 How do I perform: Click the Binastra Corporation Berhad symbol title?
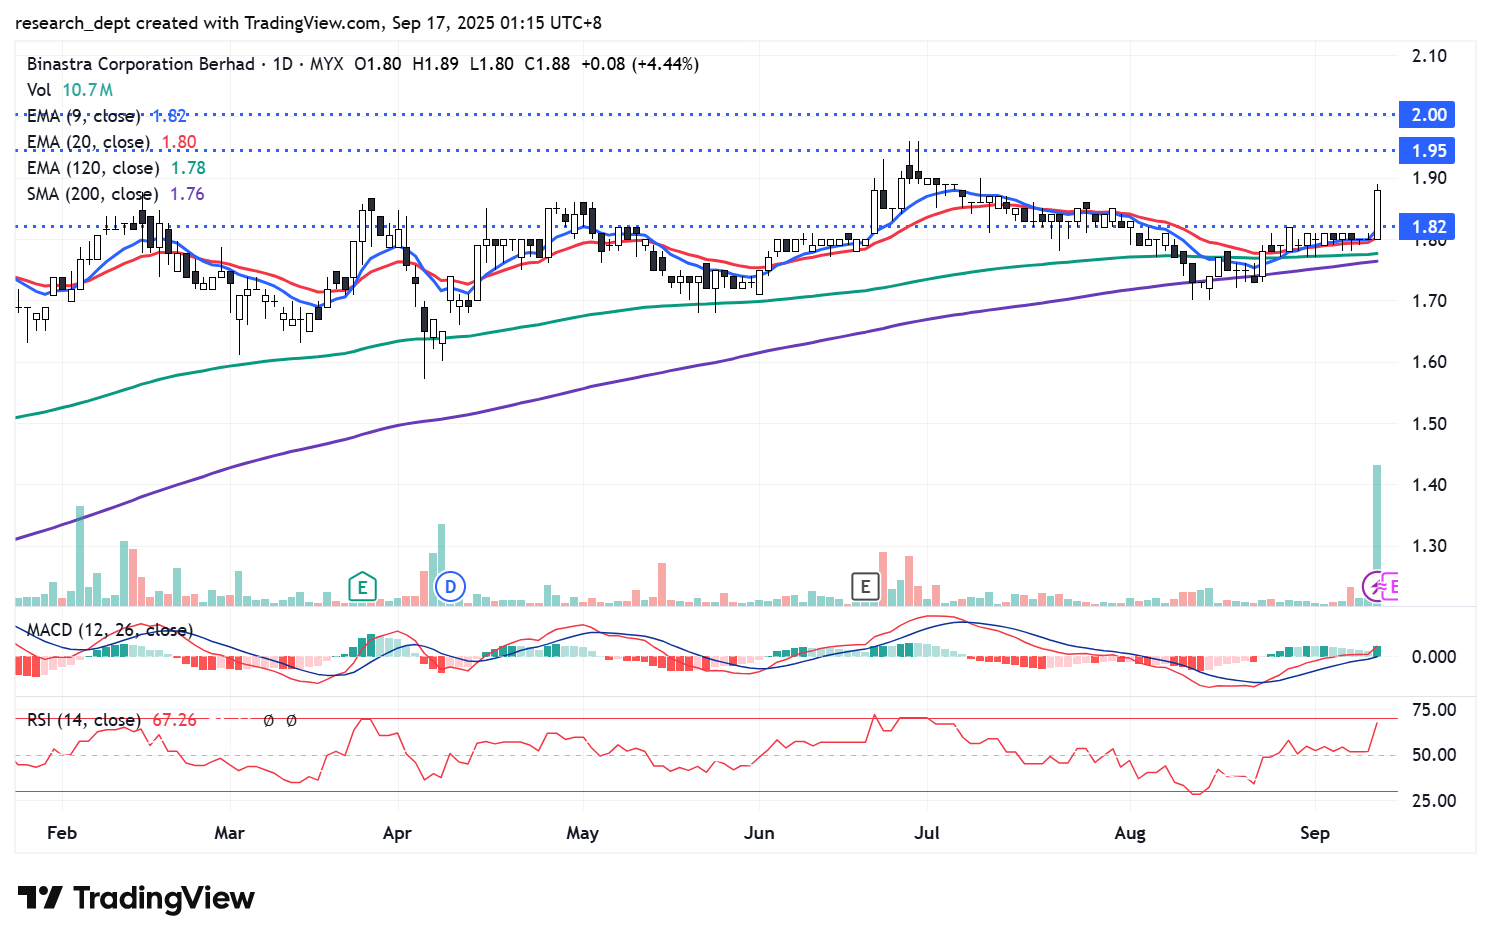tap(141, 64)
